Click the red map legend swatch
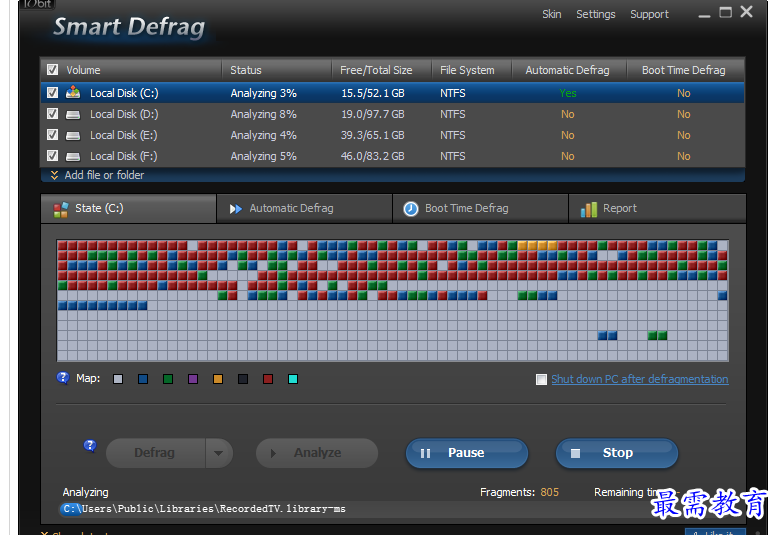 (x=268, y=379)
